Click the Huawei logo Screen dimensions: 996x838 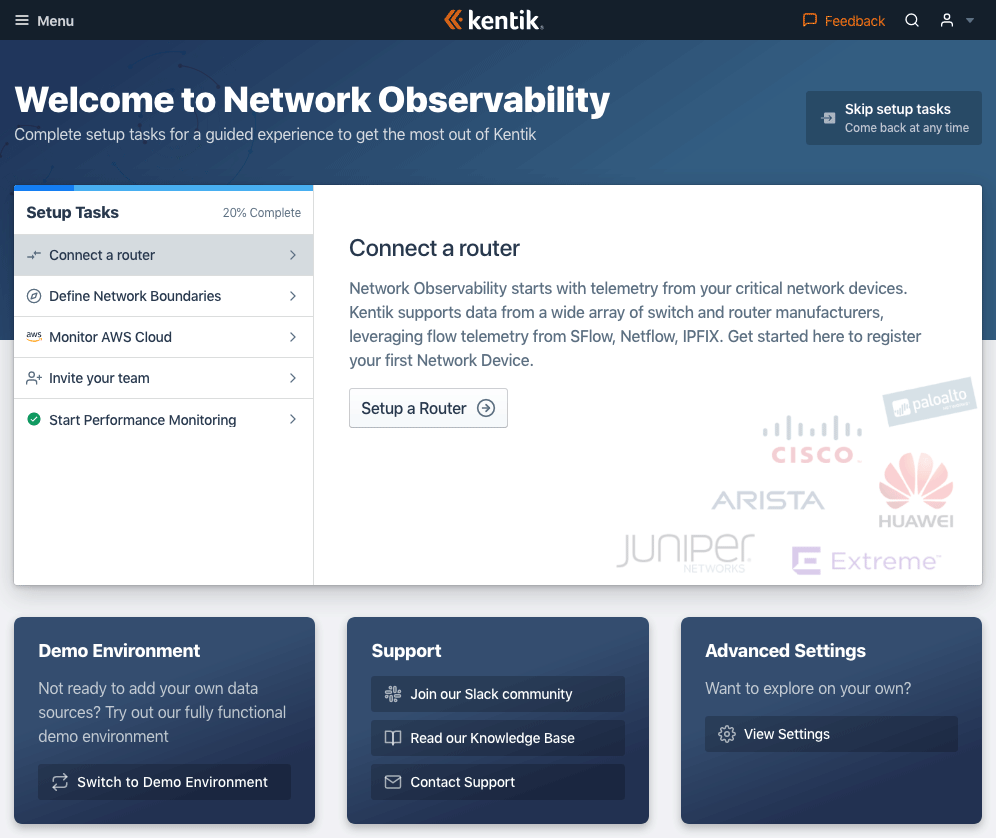click(x=915, y=490)
